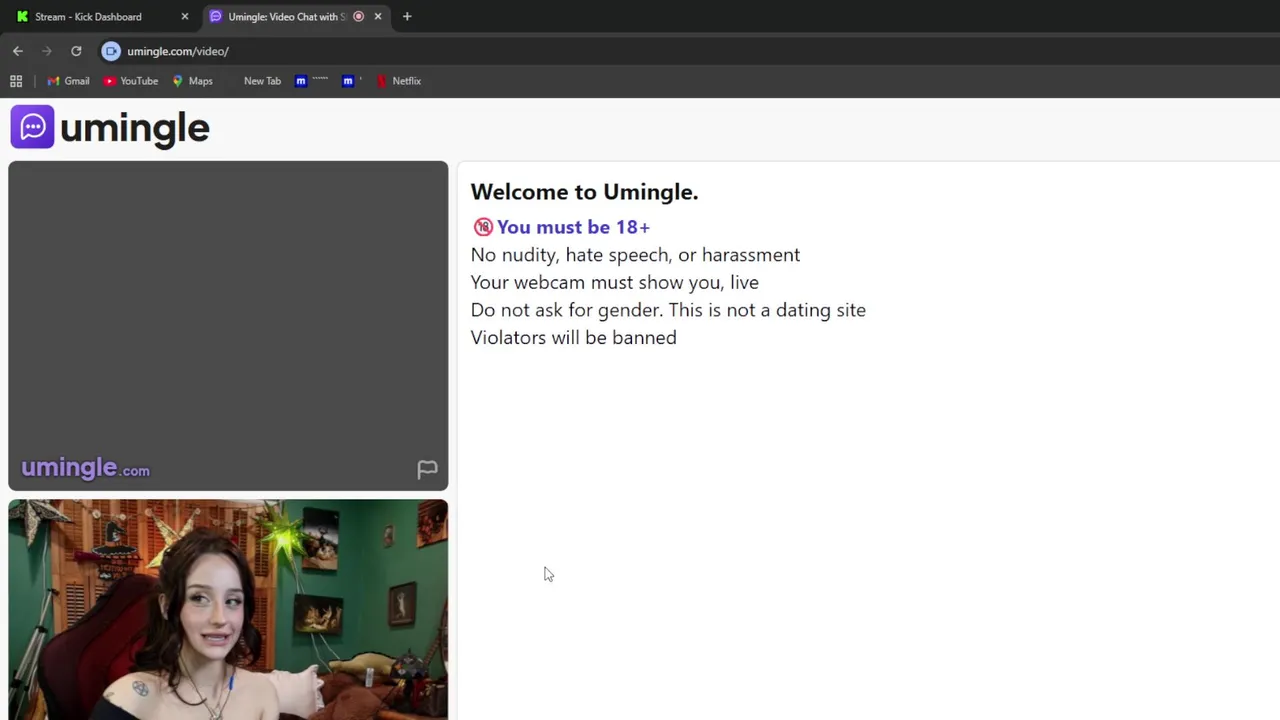Click the camera permission icon in the address bar
The height and width of the screenshot is (720, 1280).
111,51
